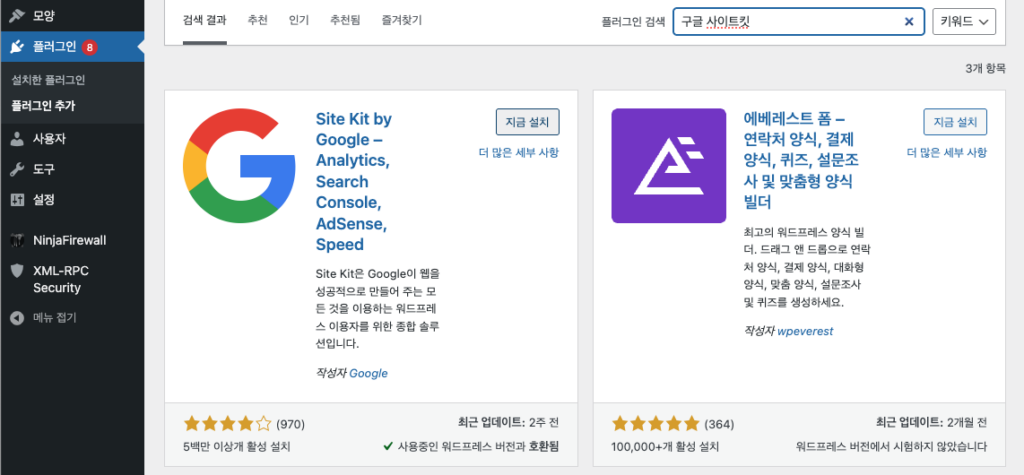Collapse the sidebar with 메뉴 접기
The image size is (1024, 475).
coord(52,318)
